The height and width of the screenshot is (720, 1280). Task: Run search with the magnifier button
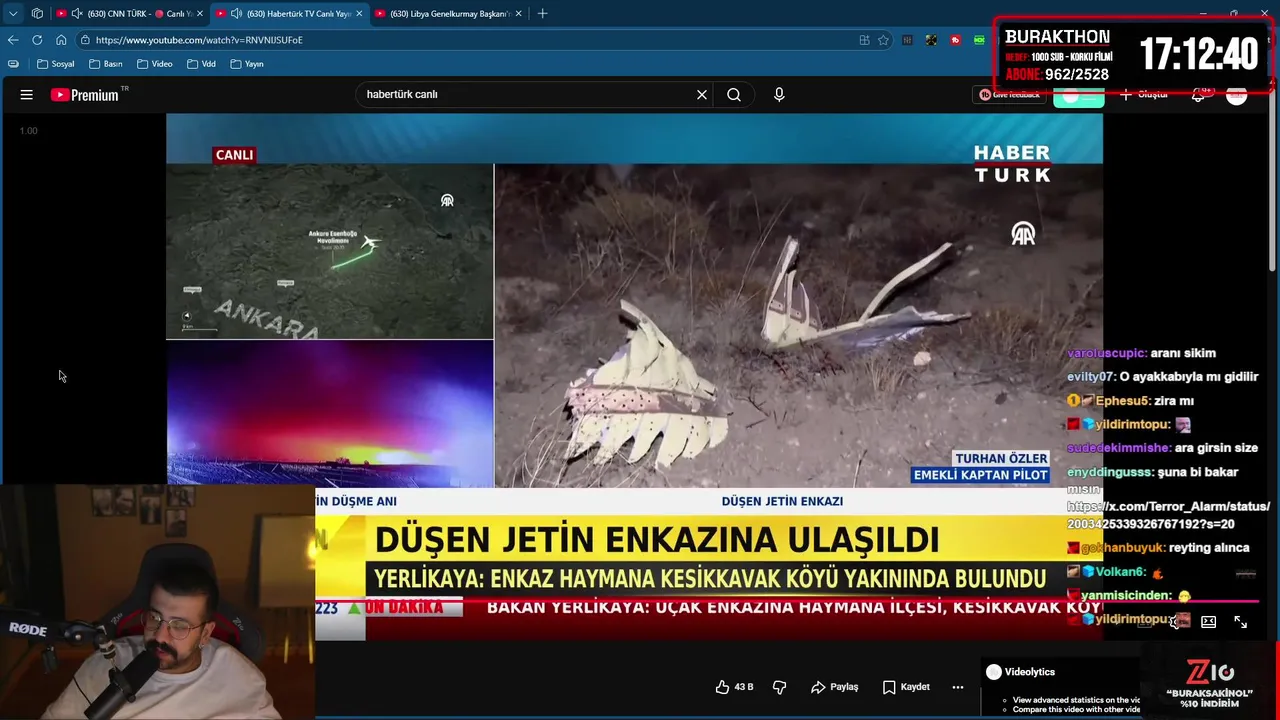(x=734, y=95)
